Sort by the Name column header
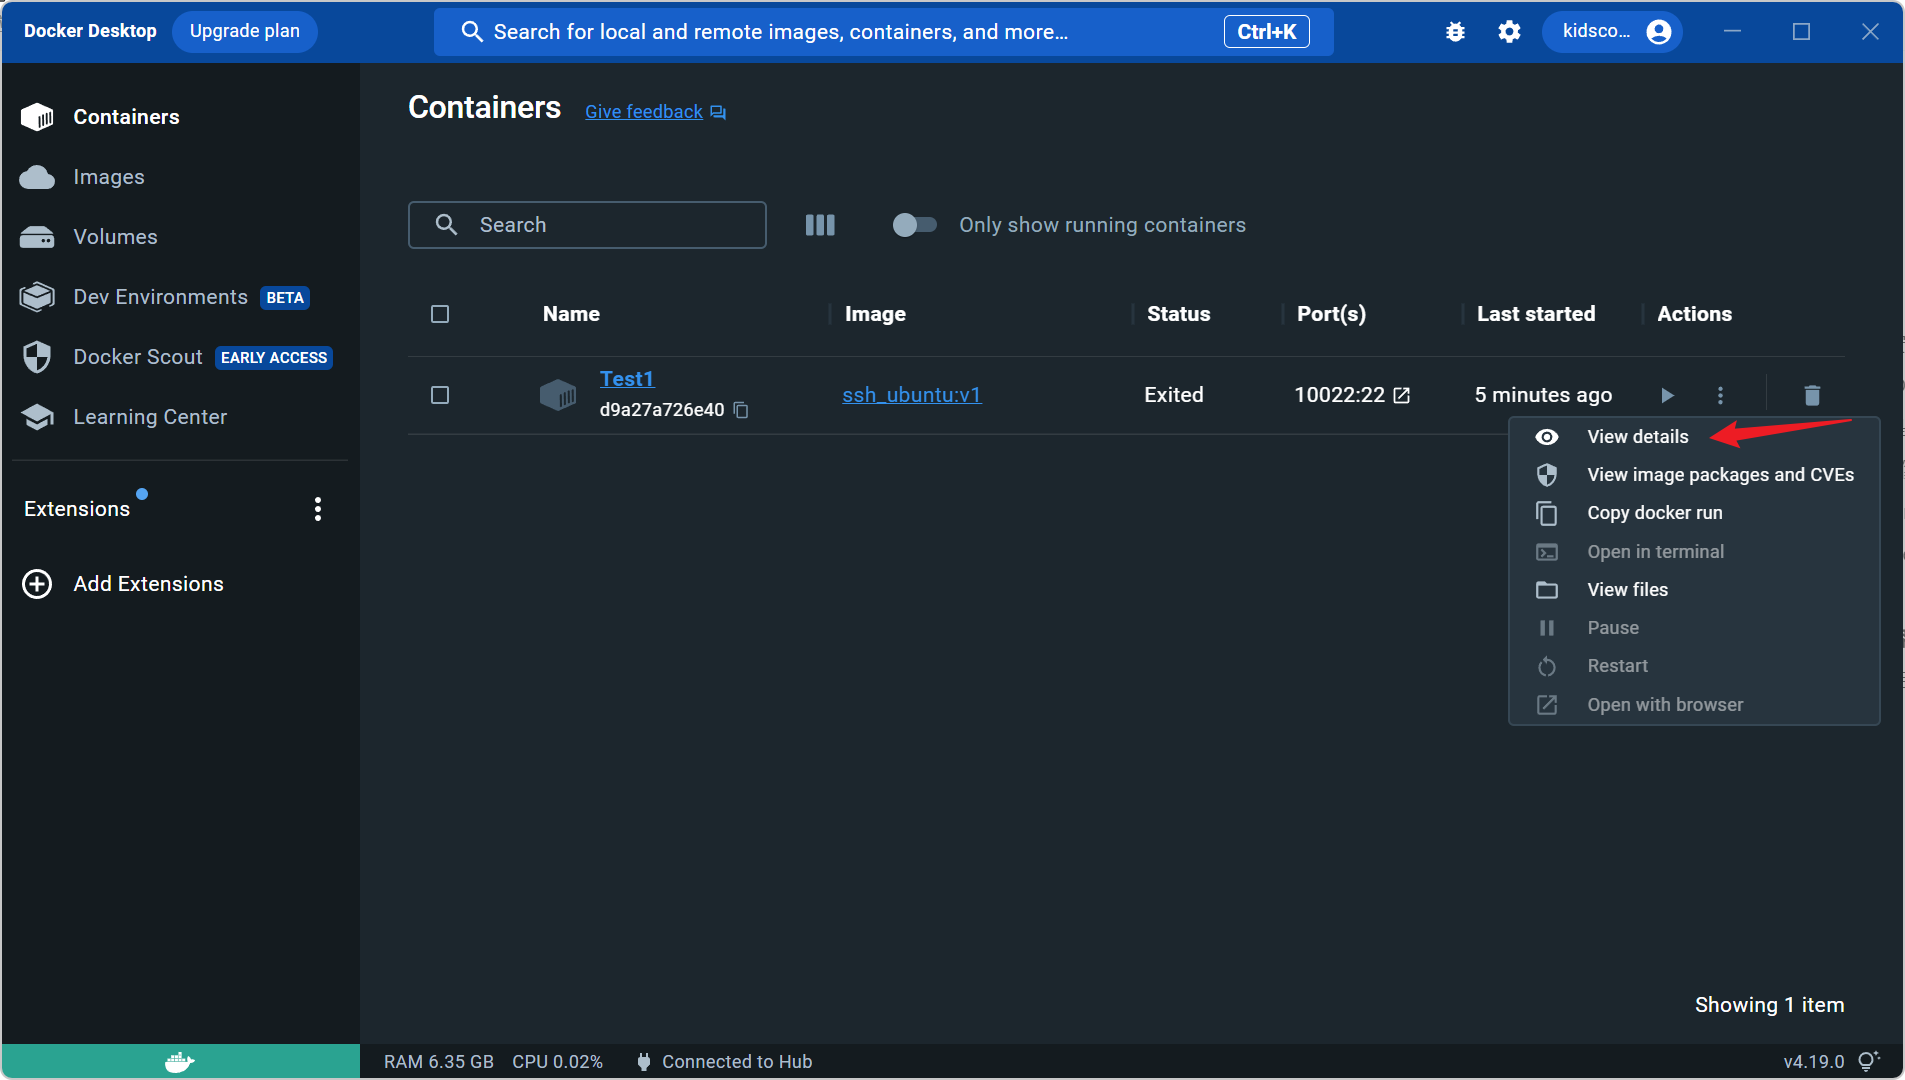This screenshot has height=1080, width=1905. (571, 314)
